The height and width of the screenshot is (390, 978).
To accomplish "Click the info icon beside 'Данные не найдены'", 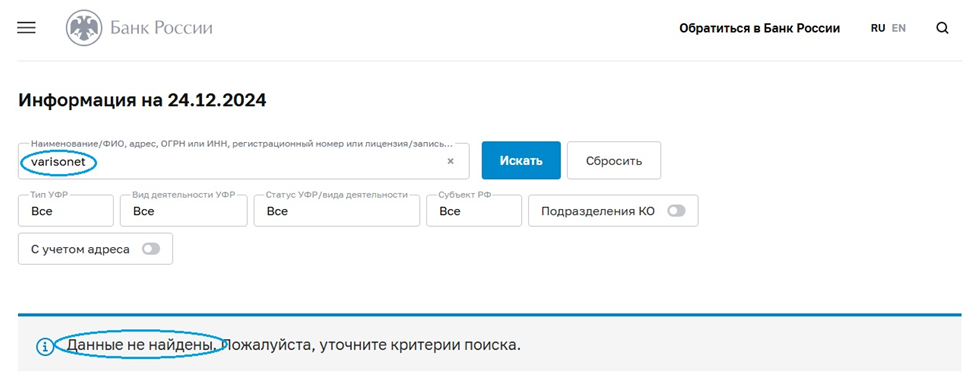I will click(x=45, y=346).
